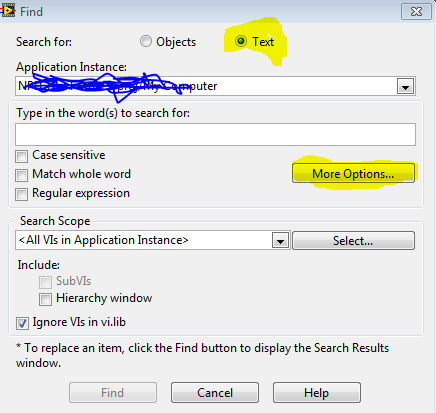Click the More Options button
The height and width of the screenshot is (413, 436).
click(353, 174)
